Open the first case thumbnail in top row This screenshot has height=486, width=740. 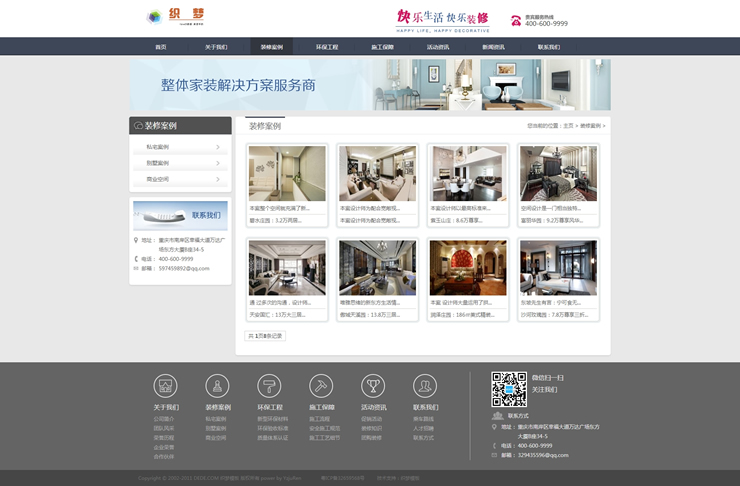click(x=287, y=174)
